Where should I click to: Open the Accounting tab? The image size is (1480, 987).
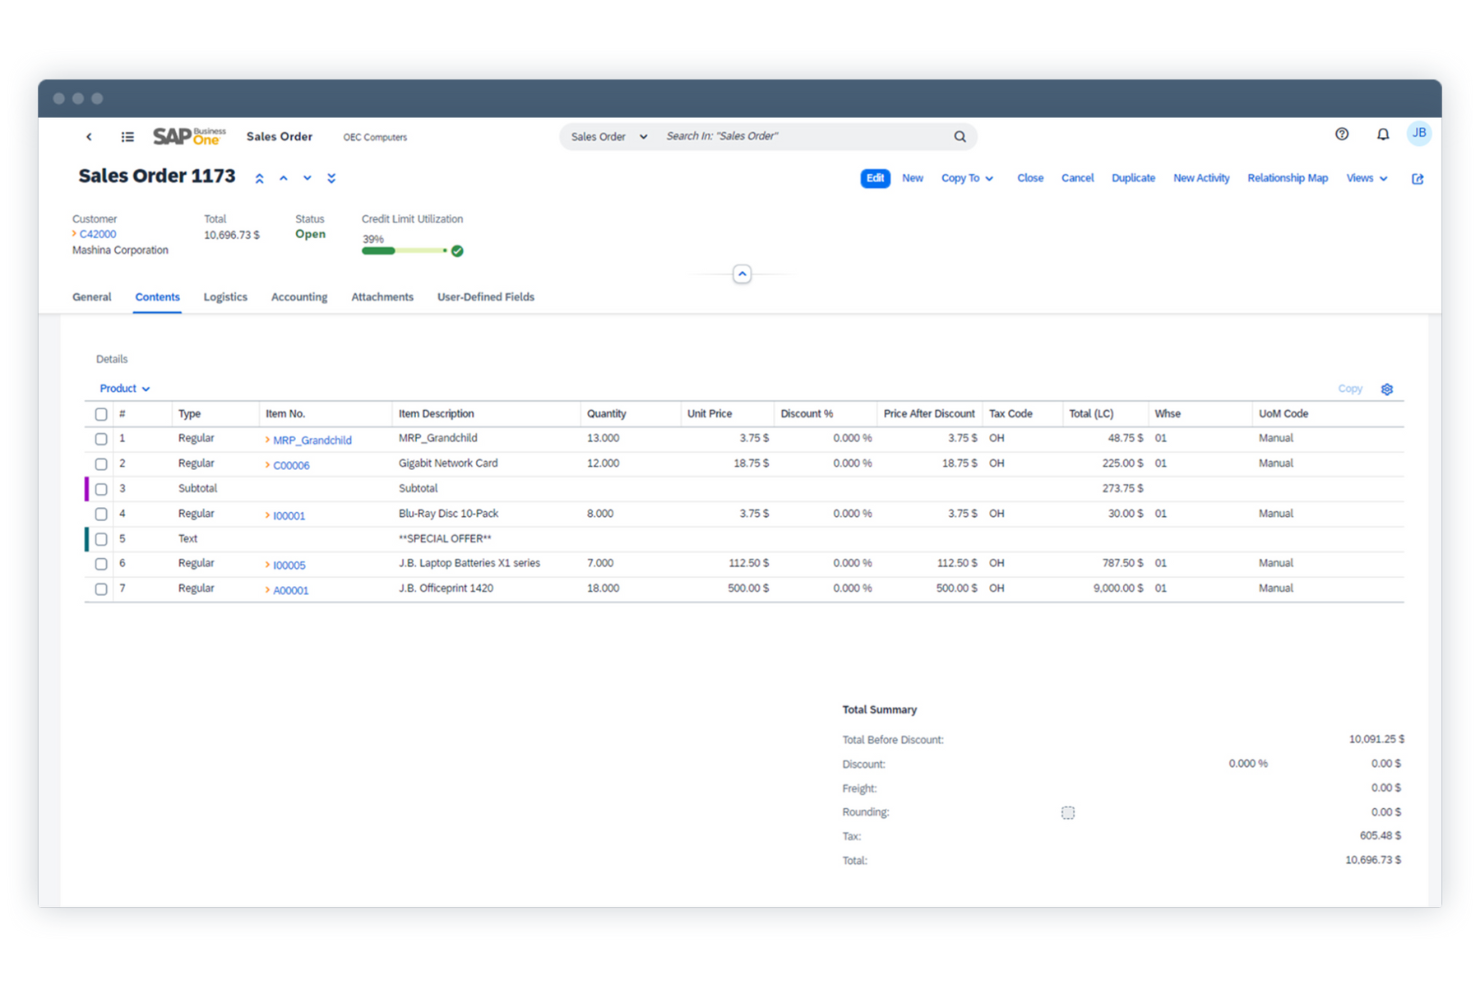click(299, 297)
